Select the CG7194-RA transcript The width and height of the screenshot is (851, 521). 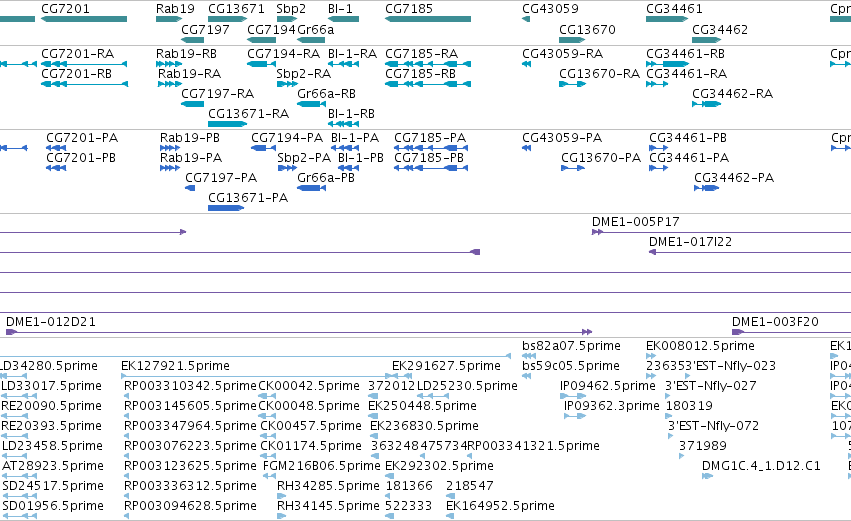[x=261, y=64]
